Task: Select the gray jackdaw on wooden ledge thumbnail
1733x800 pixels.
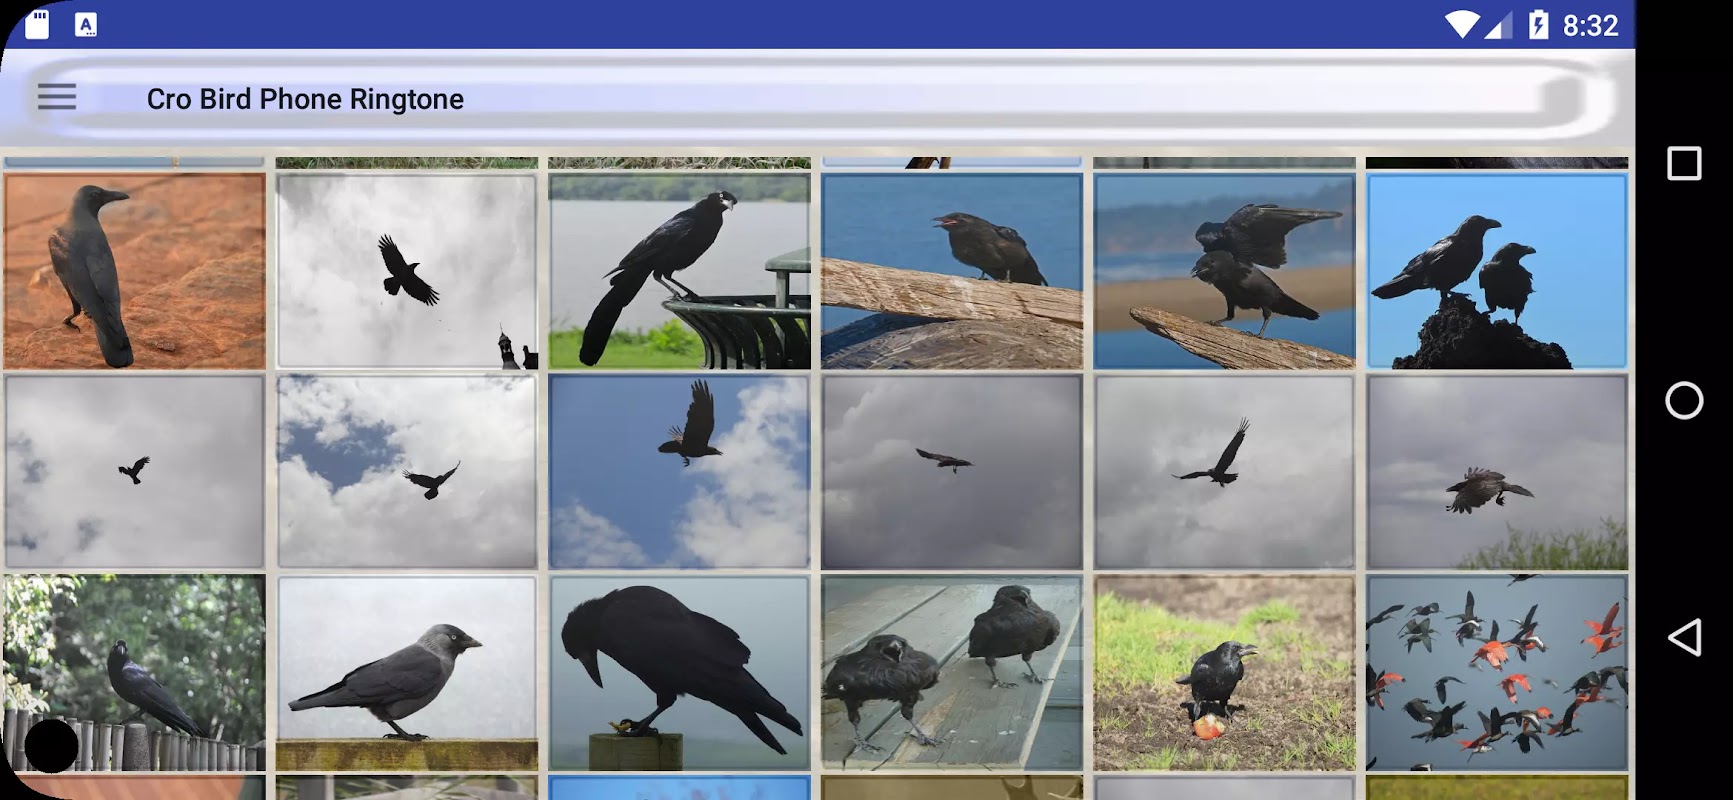Action: pyautogui.click(x=407, y=673)
